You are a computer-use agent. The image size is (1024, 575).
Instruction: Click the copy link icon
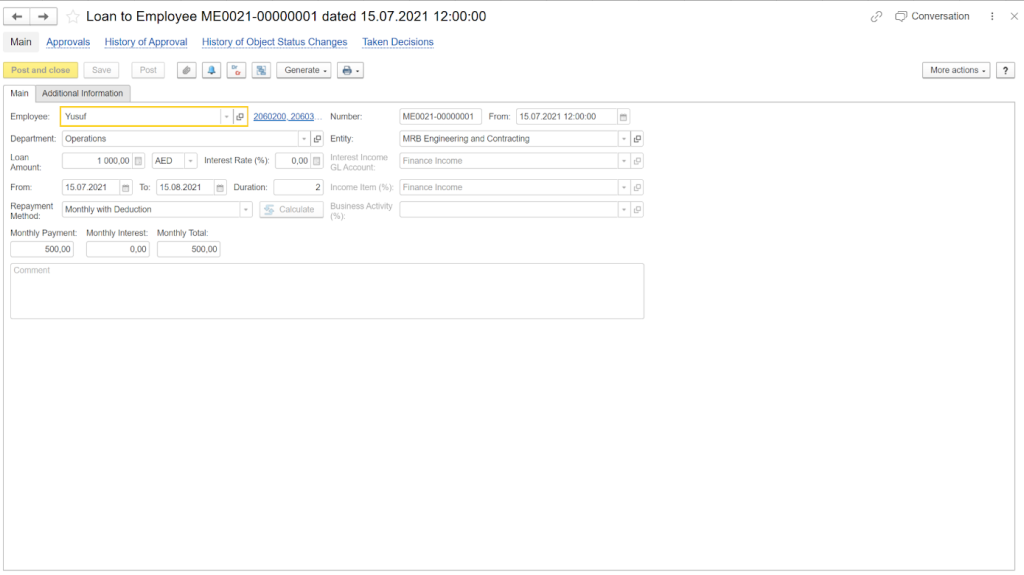[x=877, y=17]
